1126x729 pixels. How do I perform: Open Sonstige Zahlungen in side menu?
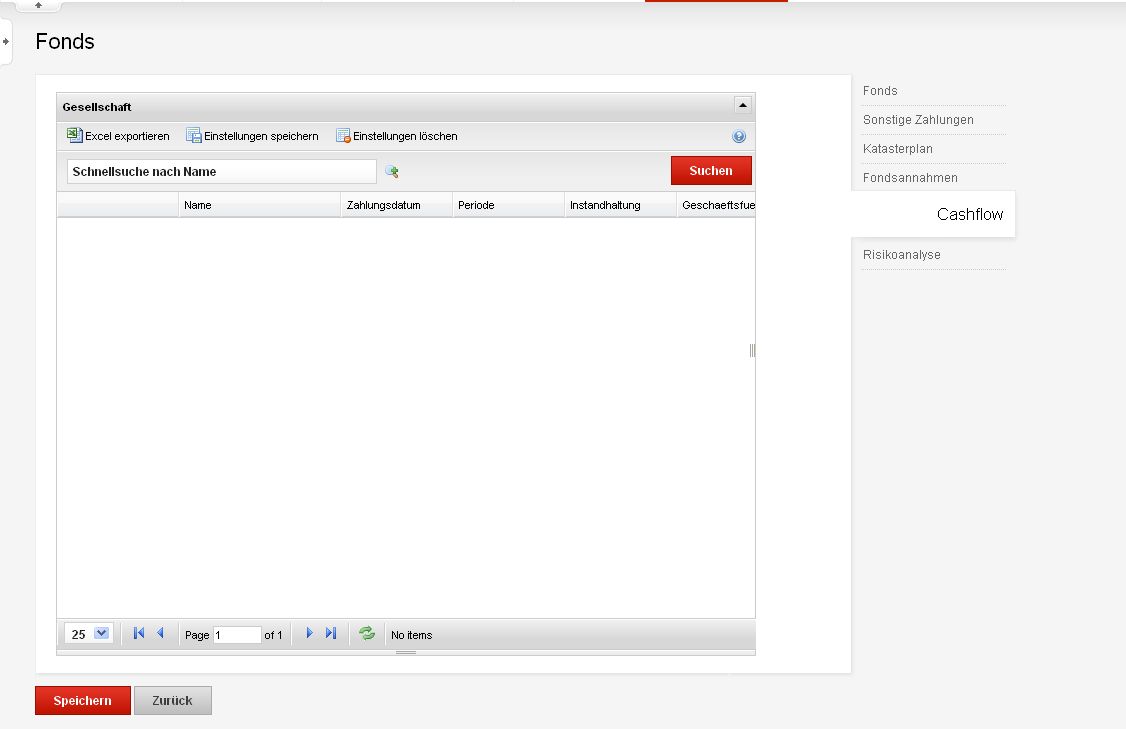(918, 120)
